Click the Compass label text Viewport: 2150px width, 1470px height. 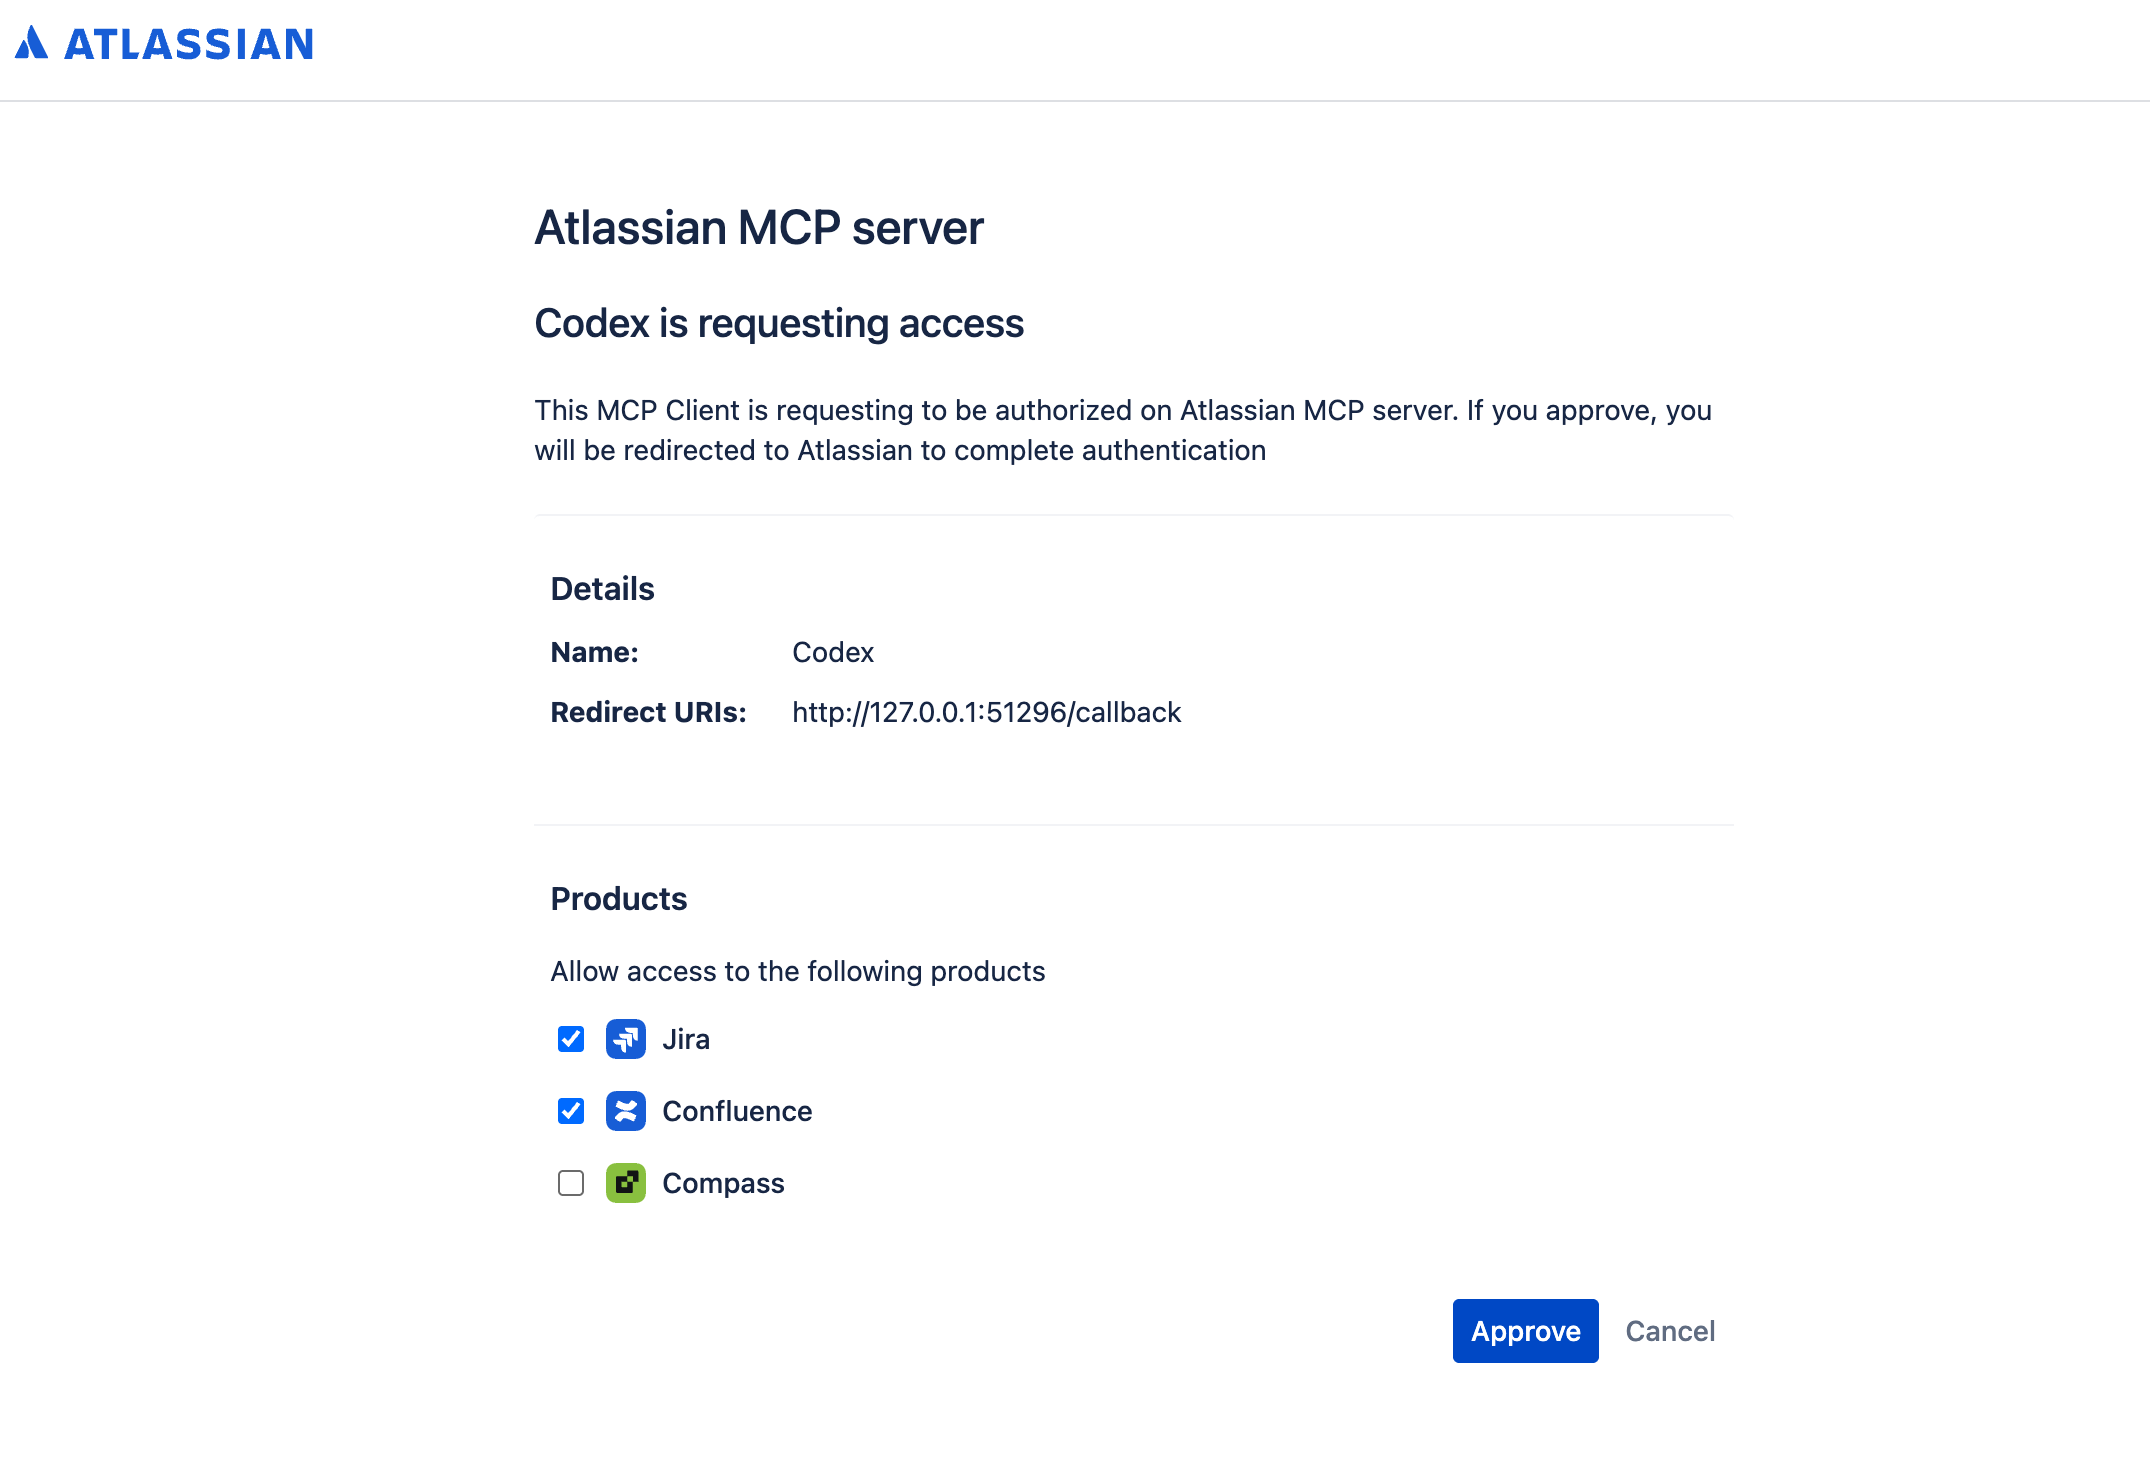[x=723, y=1183]
